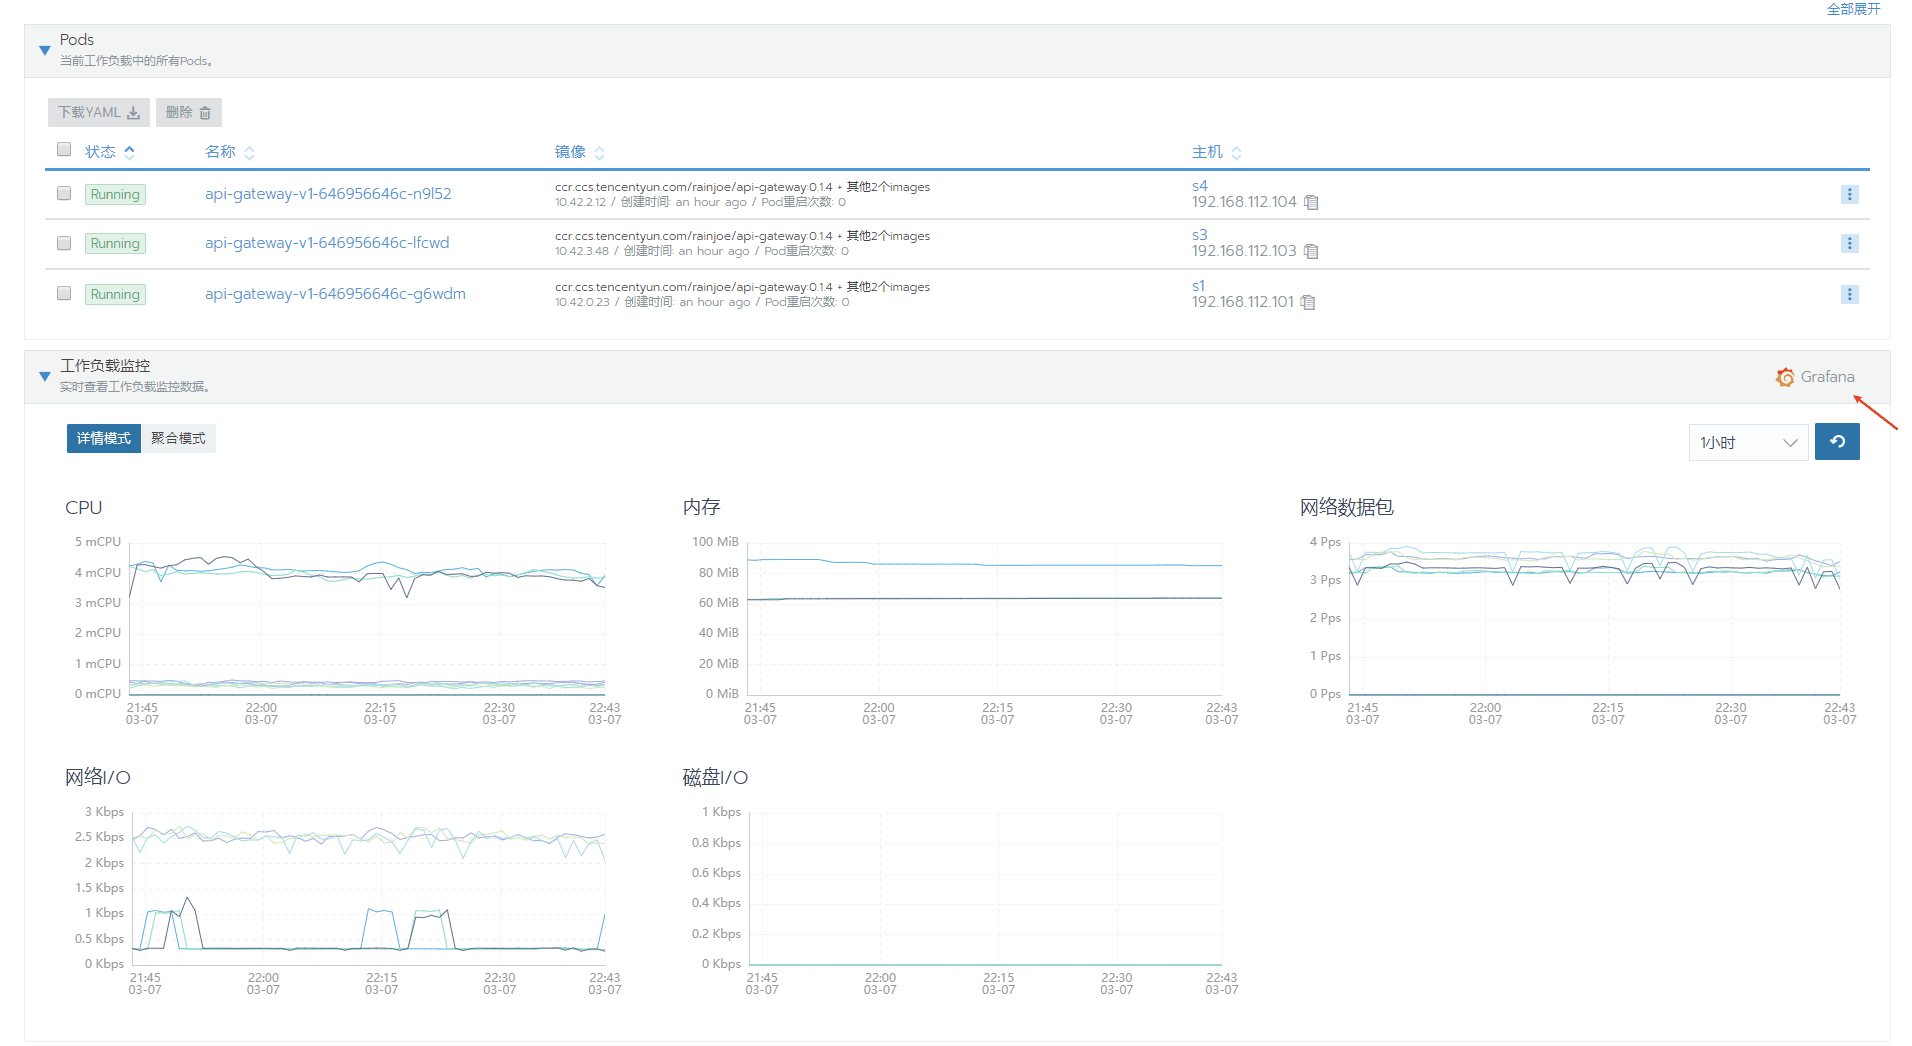
Task: Click pod IP 10.42.3.48 text
Action: [x=582, y=251]
